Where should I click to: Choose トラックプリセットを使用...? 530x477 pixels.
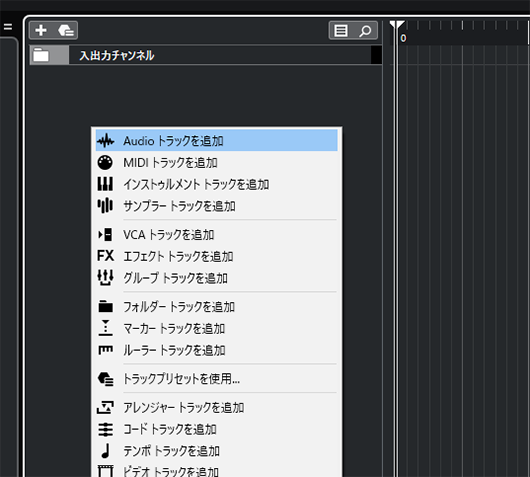[x=216, y=379]
